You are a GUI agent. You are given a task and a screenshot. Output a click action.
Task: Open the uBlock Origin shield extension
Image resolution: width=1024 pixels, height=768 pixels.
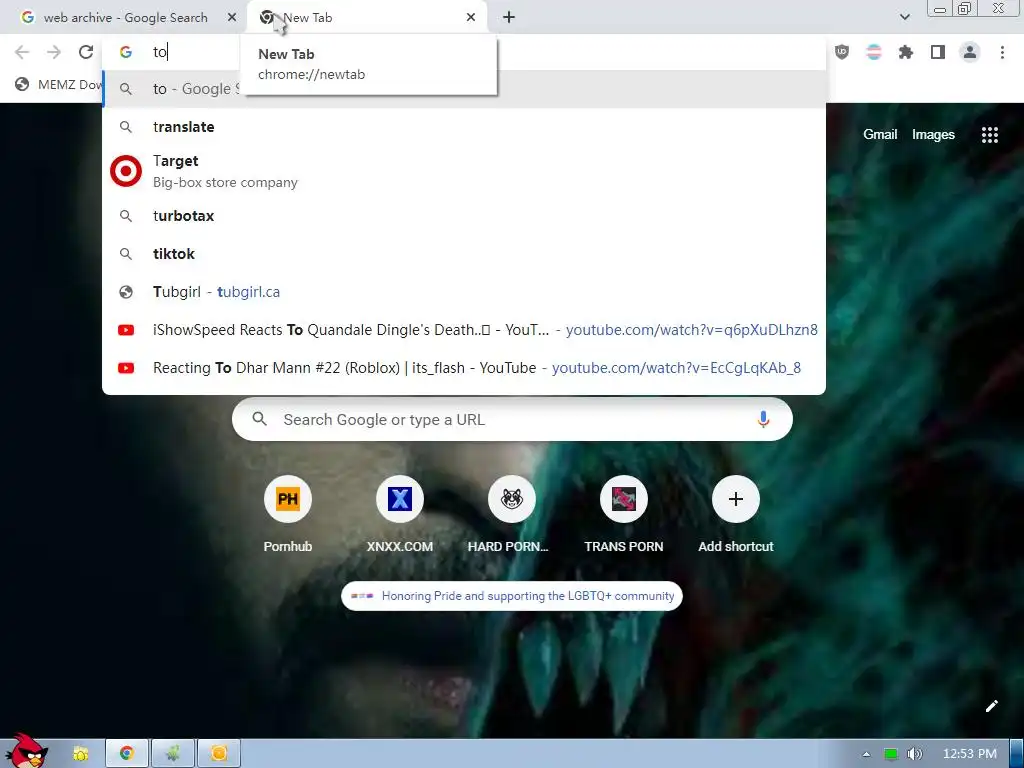click(x=842, y=52)
